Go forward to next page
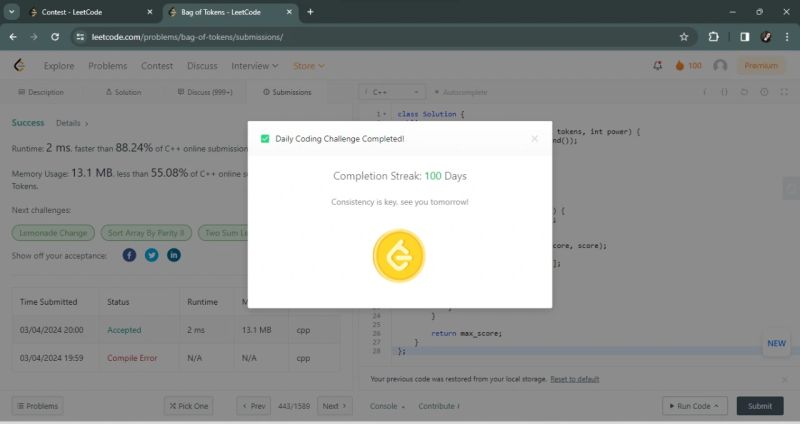Screen dimensions: 800x424 (x=34, y=37)
